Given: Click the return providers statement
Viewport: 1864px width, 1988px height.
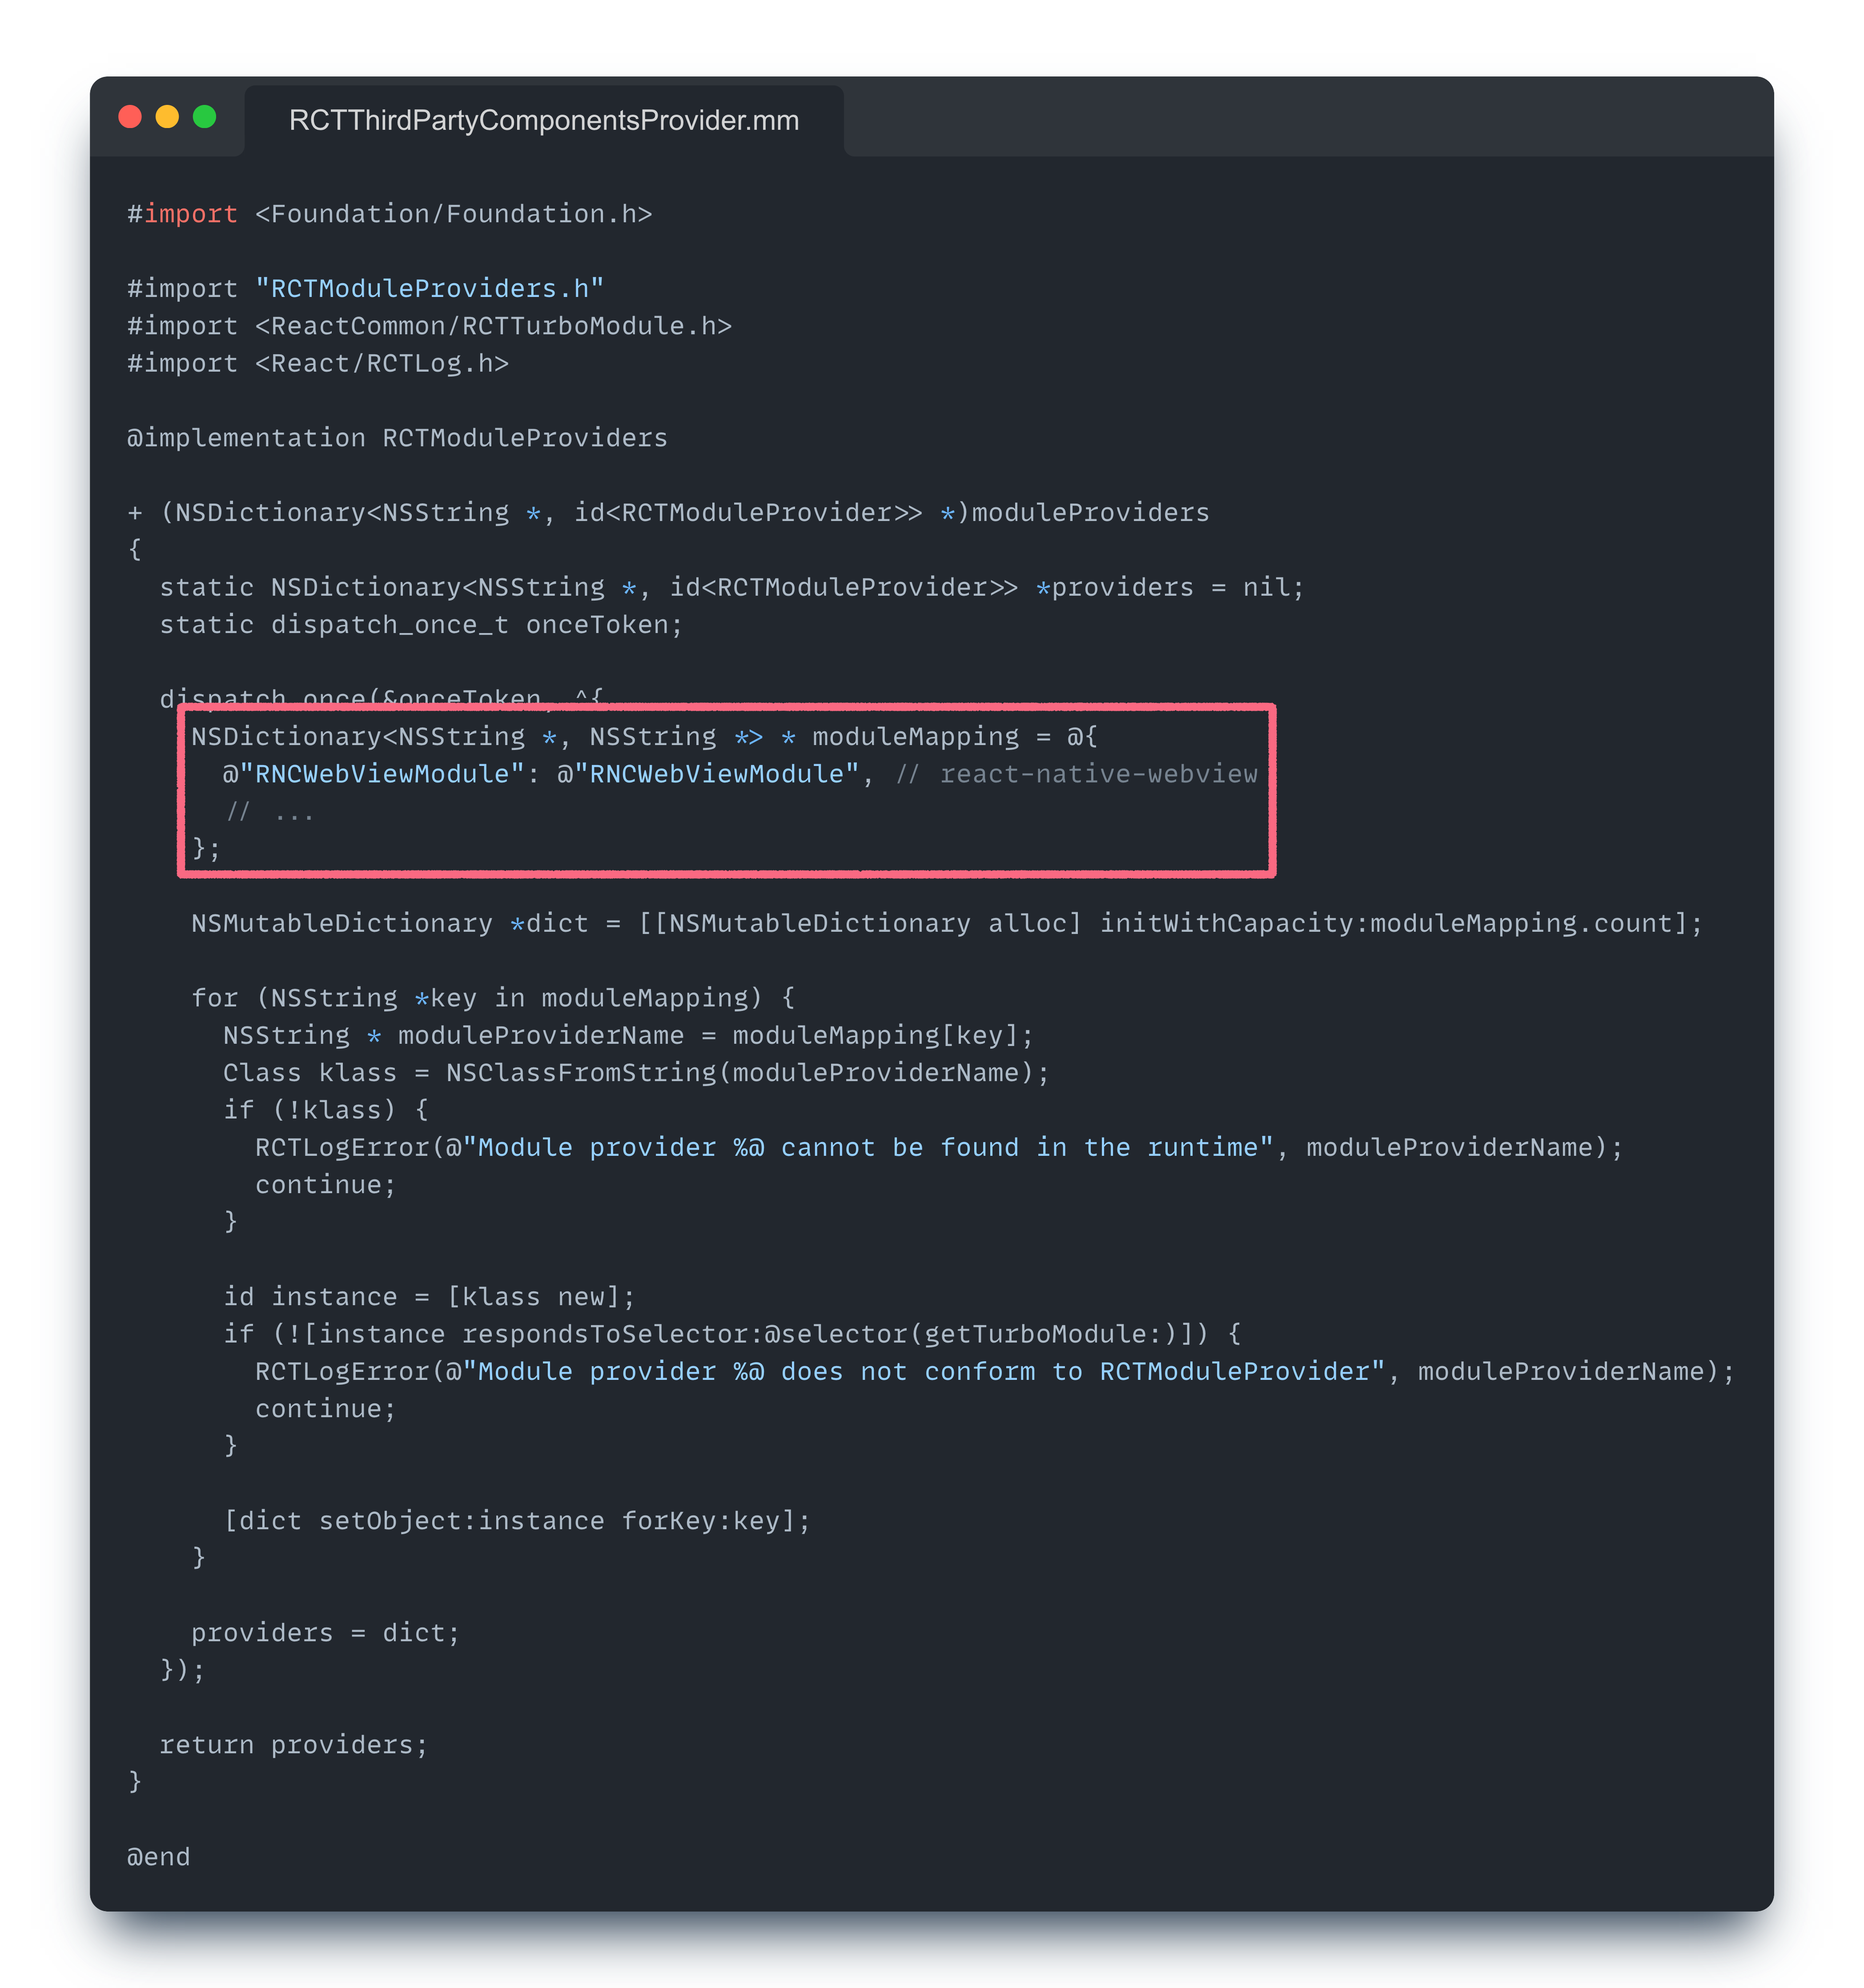Looking at the screenshot, I should click(294, 1745).
